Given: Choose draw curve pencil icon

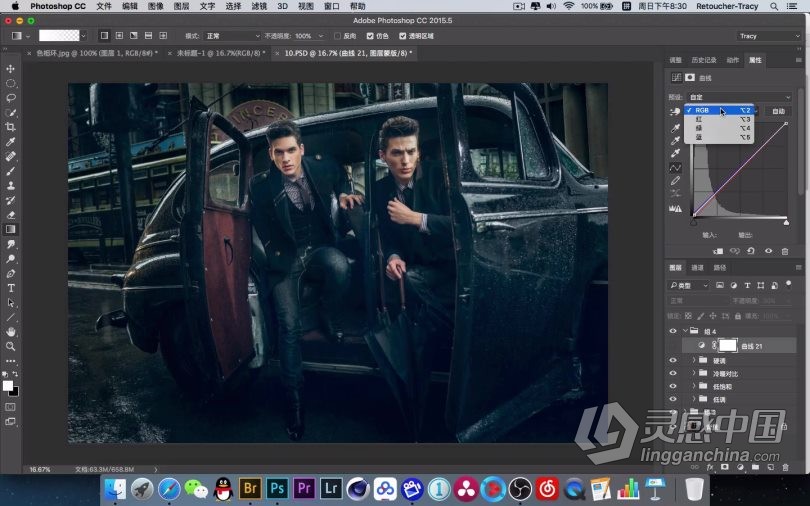Looking at the screenshot, I should 675,181.
